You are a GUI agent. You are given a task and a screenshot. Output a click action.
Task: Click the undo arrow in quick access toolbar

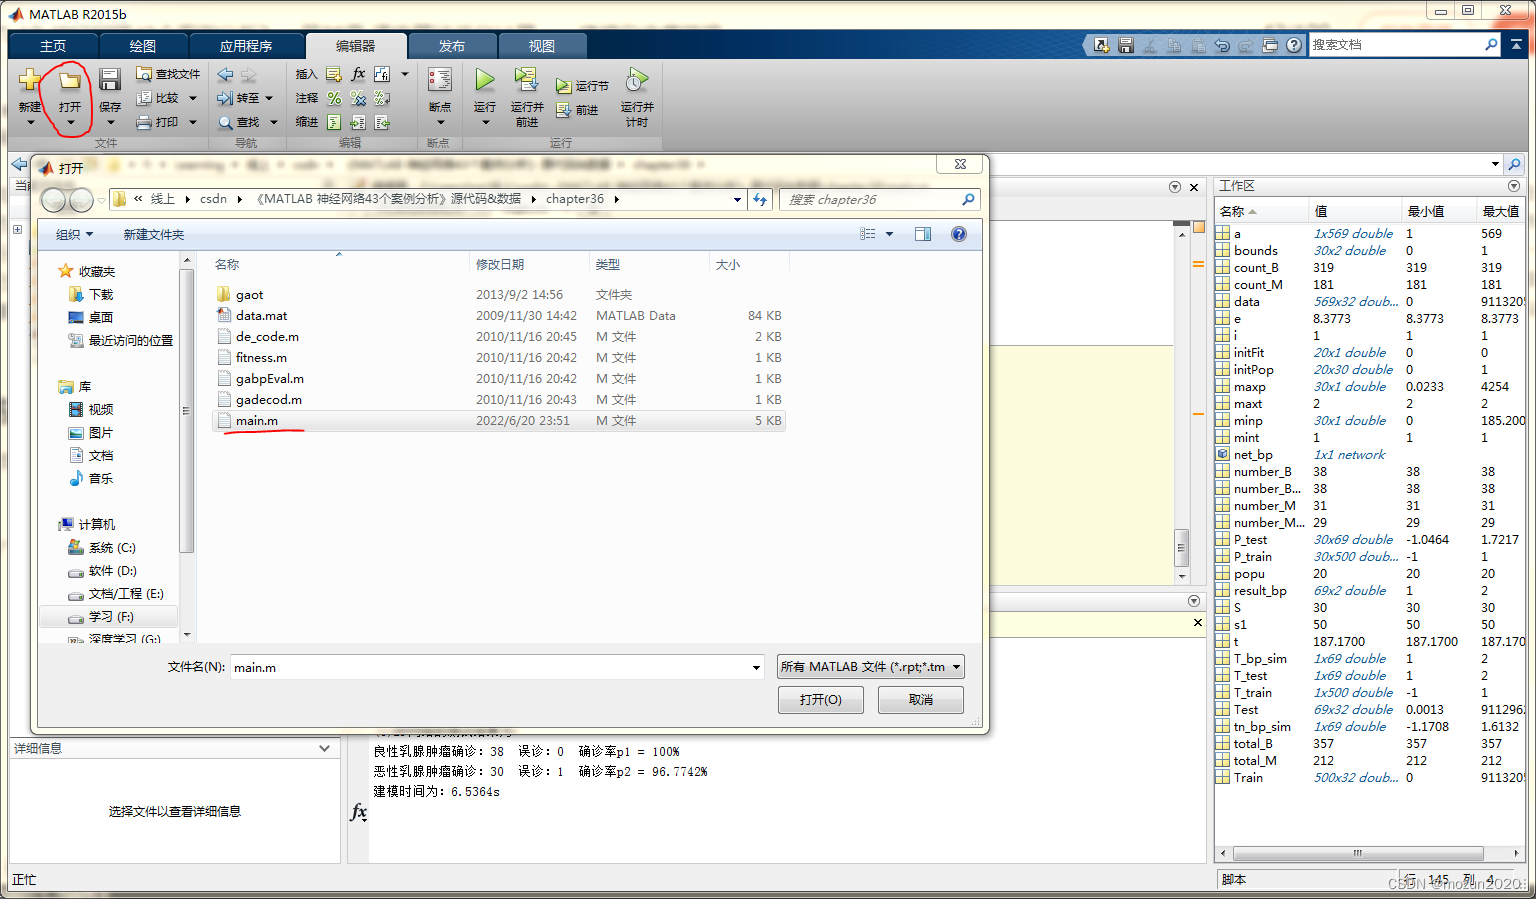pyautogui.click(x=1222, y=45)
